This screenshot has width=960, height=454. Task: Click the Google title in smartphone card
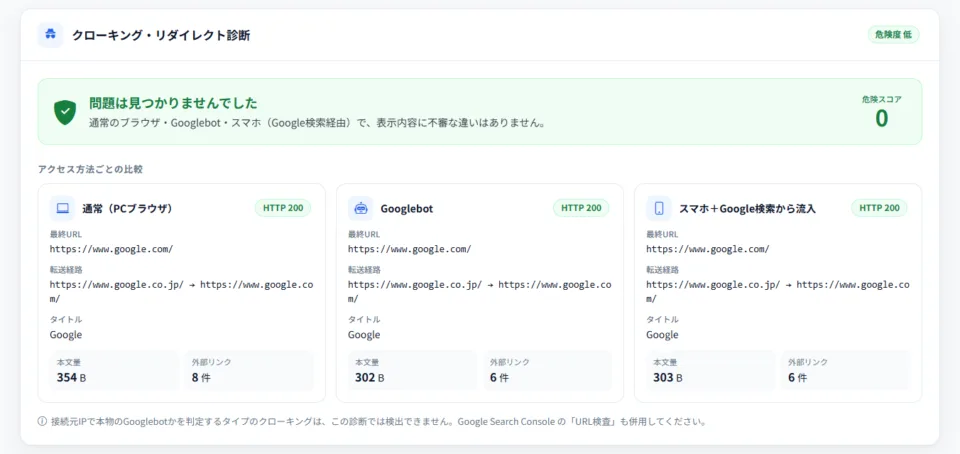click(662, 335)
